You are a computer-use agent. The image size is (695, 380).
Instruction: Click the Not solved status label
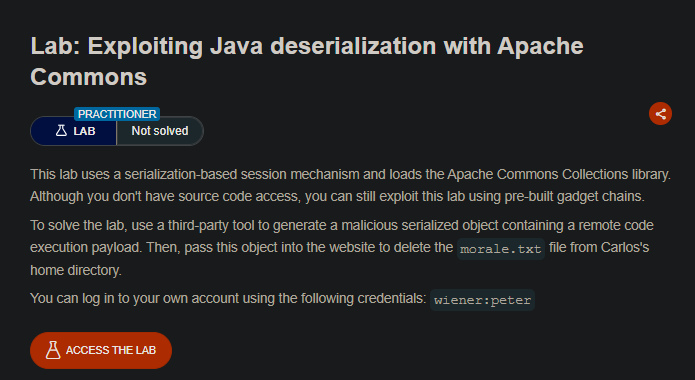click(160, 131)
